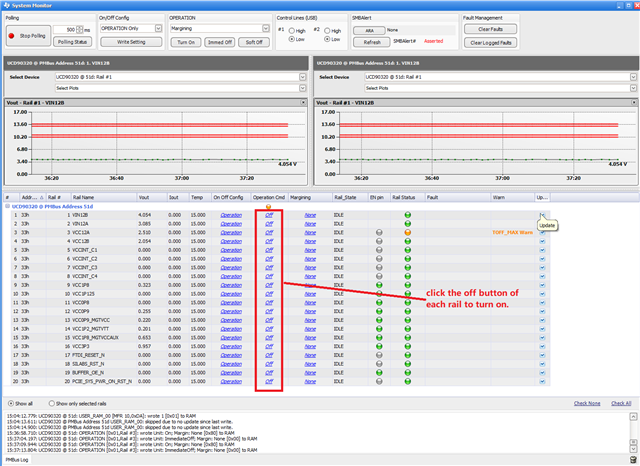
Task: Click PCIE_SYS_PWR_ON_RST_N rail status icon
Action: 407,382
